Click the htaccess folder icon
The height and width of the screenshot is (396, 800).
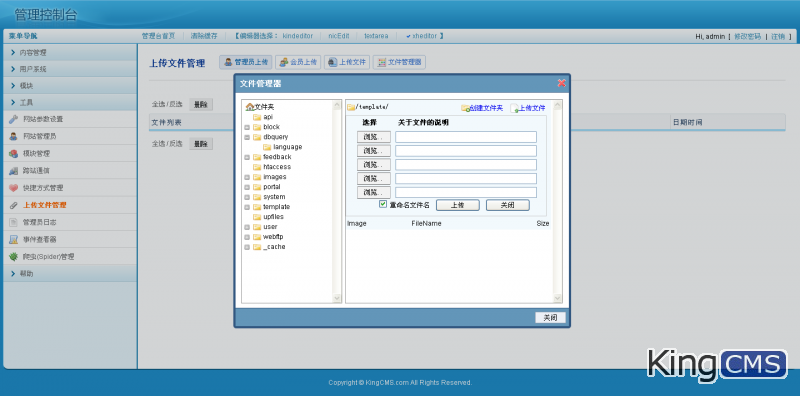click(257, 167)
